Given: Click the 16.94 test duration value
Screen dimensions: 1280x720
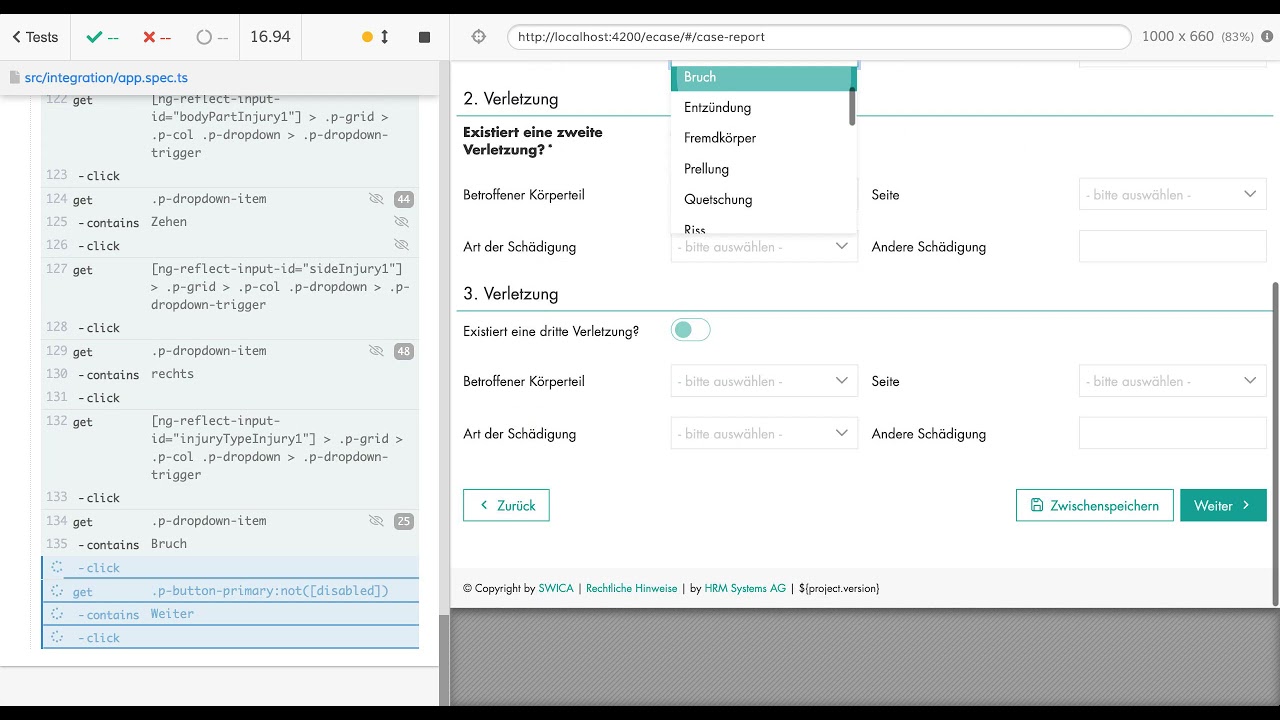Looking at the screenshot, I should pyautogui.click(x=270, y=37).
